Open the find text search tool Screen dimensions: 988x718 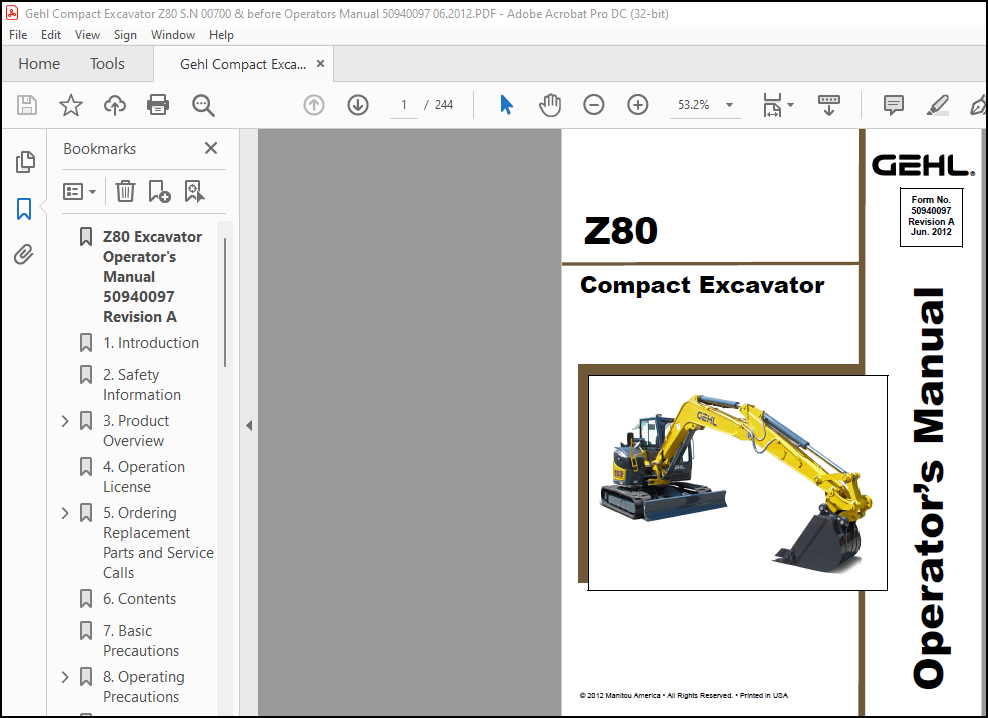(x=203, y=105)
